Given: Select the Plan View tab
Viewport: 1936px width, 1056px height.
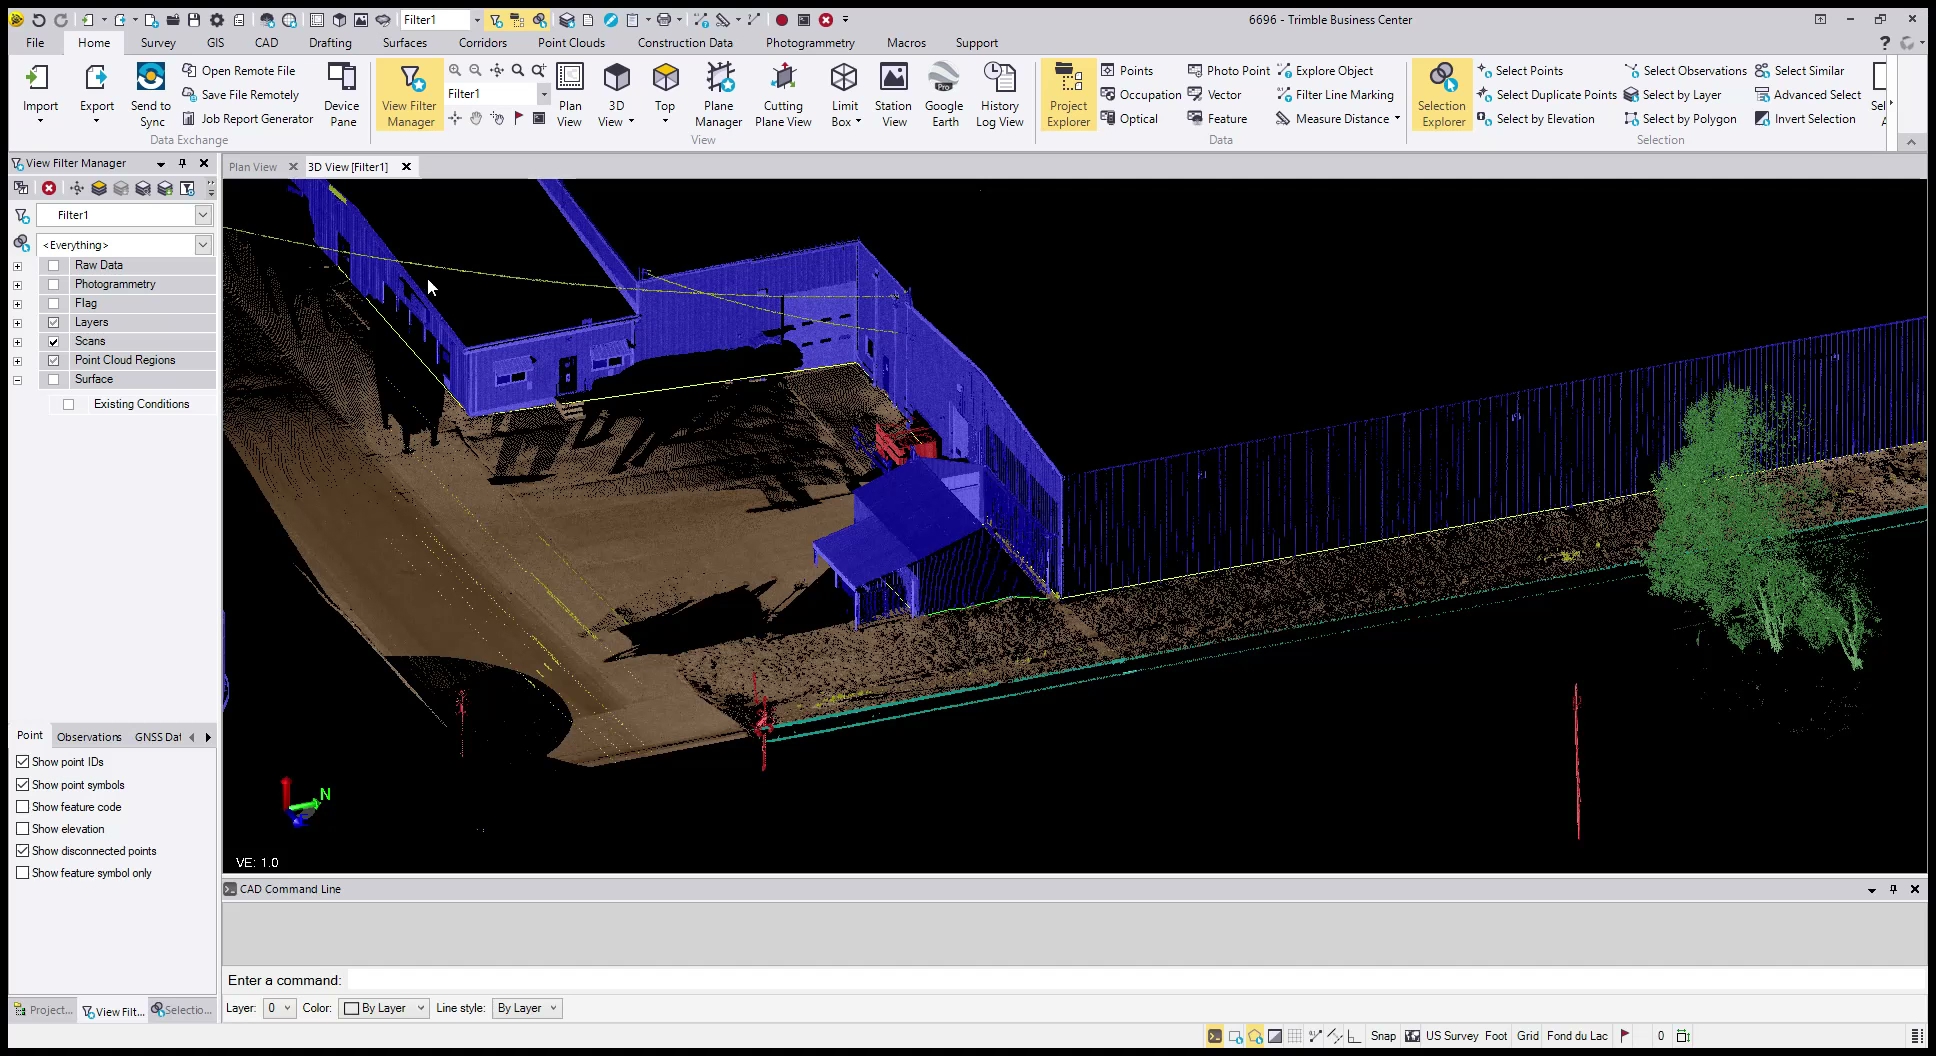Looking at the screenshot, I should 253,167.
